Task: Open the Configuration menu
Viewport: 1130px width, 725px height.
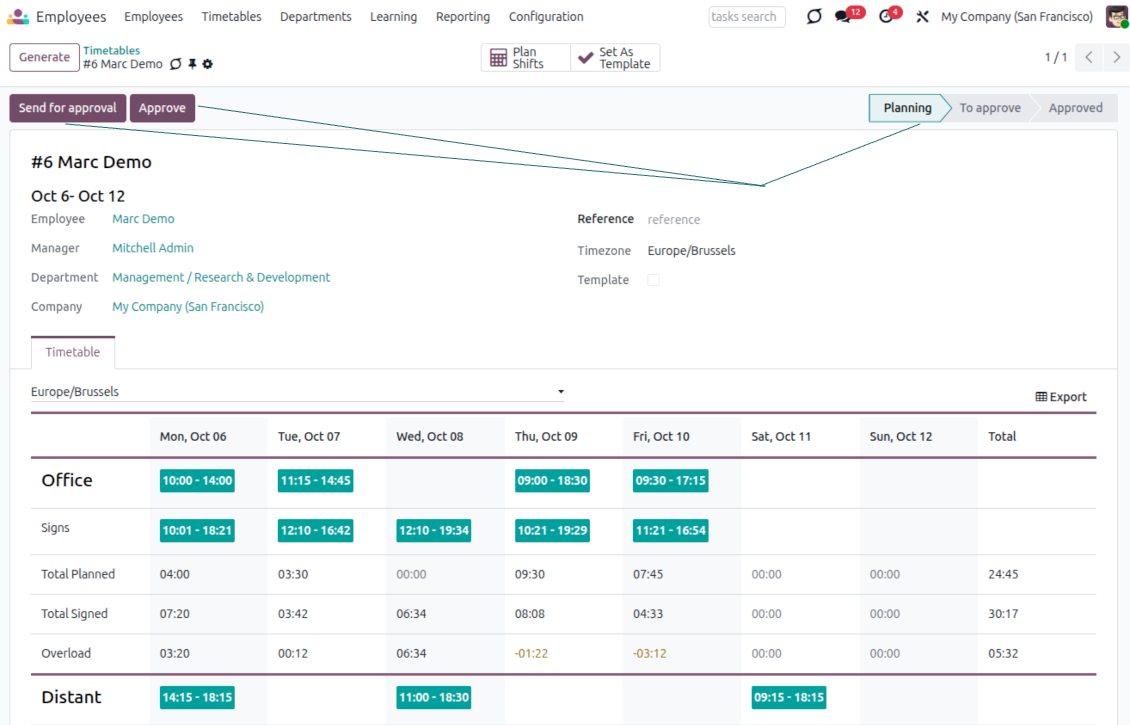Action: pyautogui.click(x=546, y=17)
